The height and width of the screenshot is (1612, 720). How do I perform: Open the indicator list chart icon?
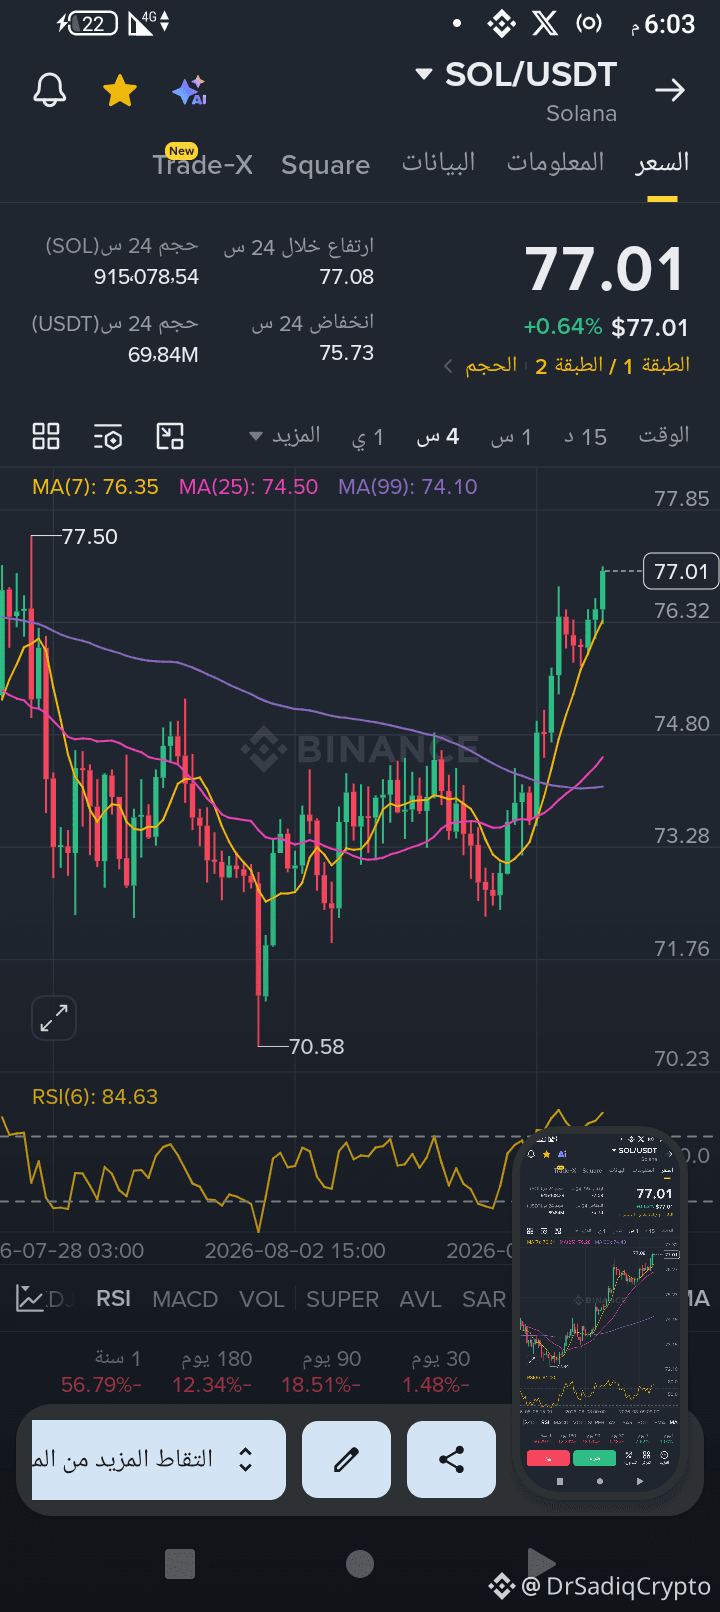click(30, 1299)
